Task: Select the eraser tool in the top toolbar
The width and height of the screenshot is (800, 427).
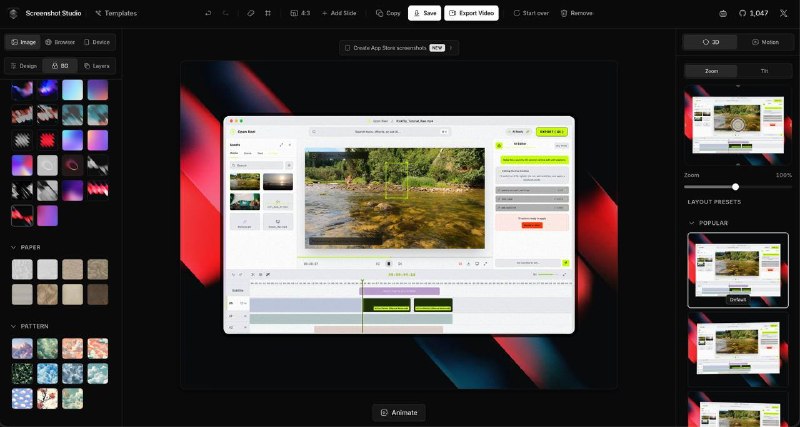Action: (x=250, y=13)
